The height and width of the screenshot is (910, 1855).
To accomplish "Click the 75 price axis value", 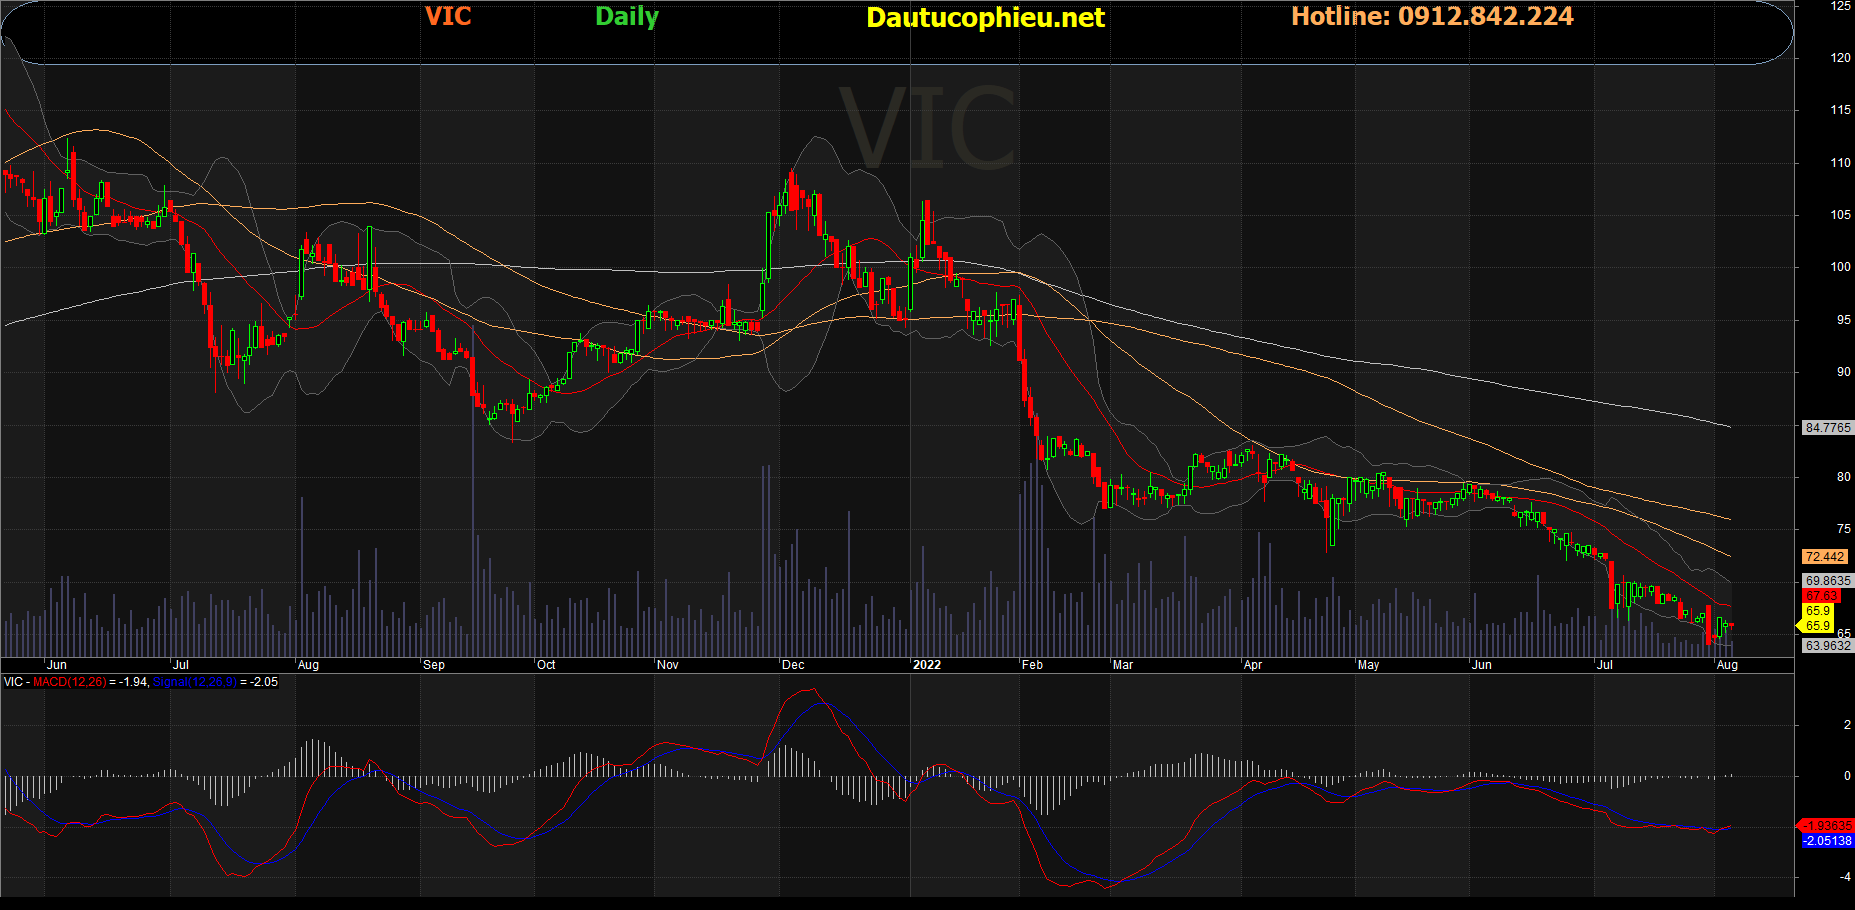I will 1844,529.
